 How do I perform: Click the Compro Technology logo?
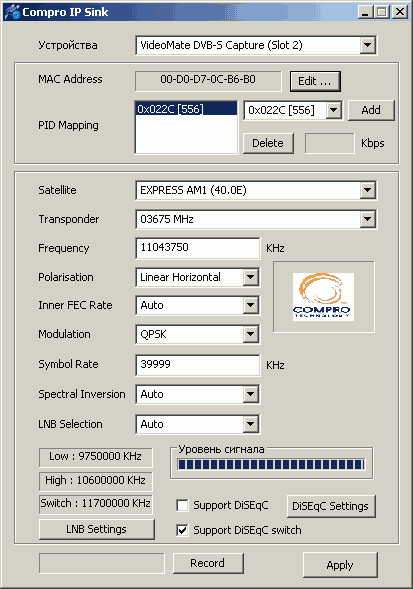(323, 297)
